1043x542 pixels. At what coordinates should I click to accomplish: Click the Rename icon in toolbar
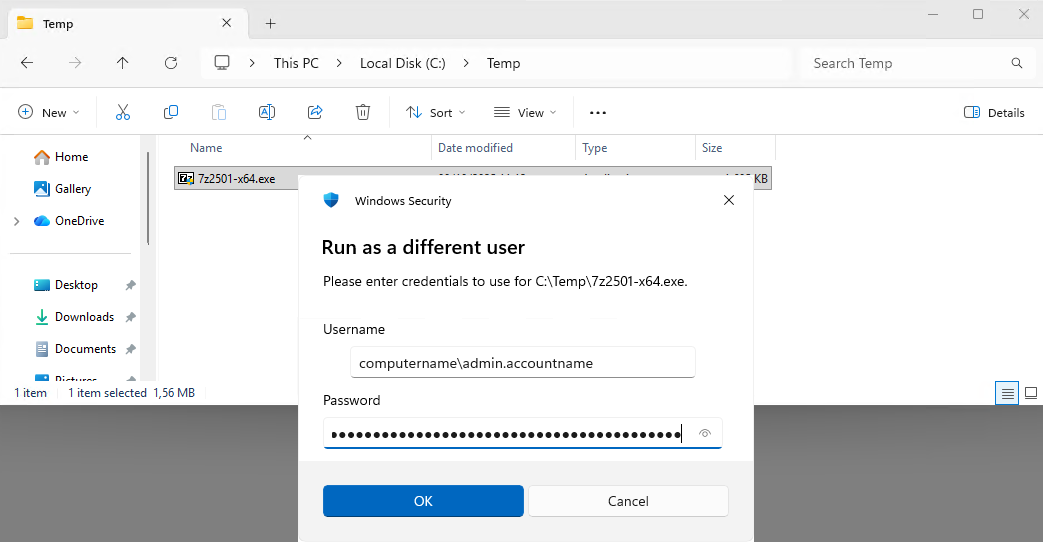point(267,112)
